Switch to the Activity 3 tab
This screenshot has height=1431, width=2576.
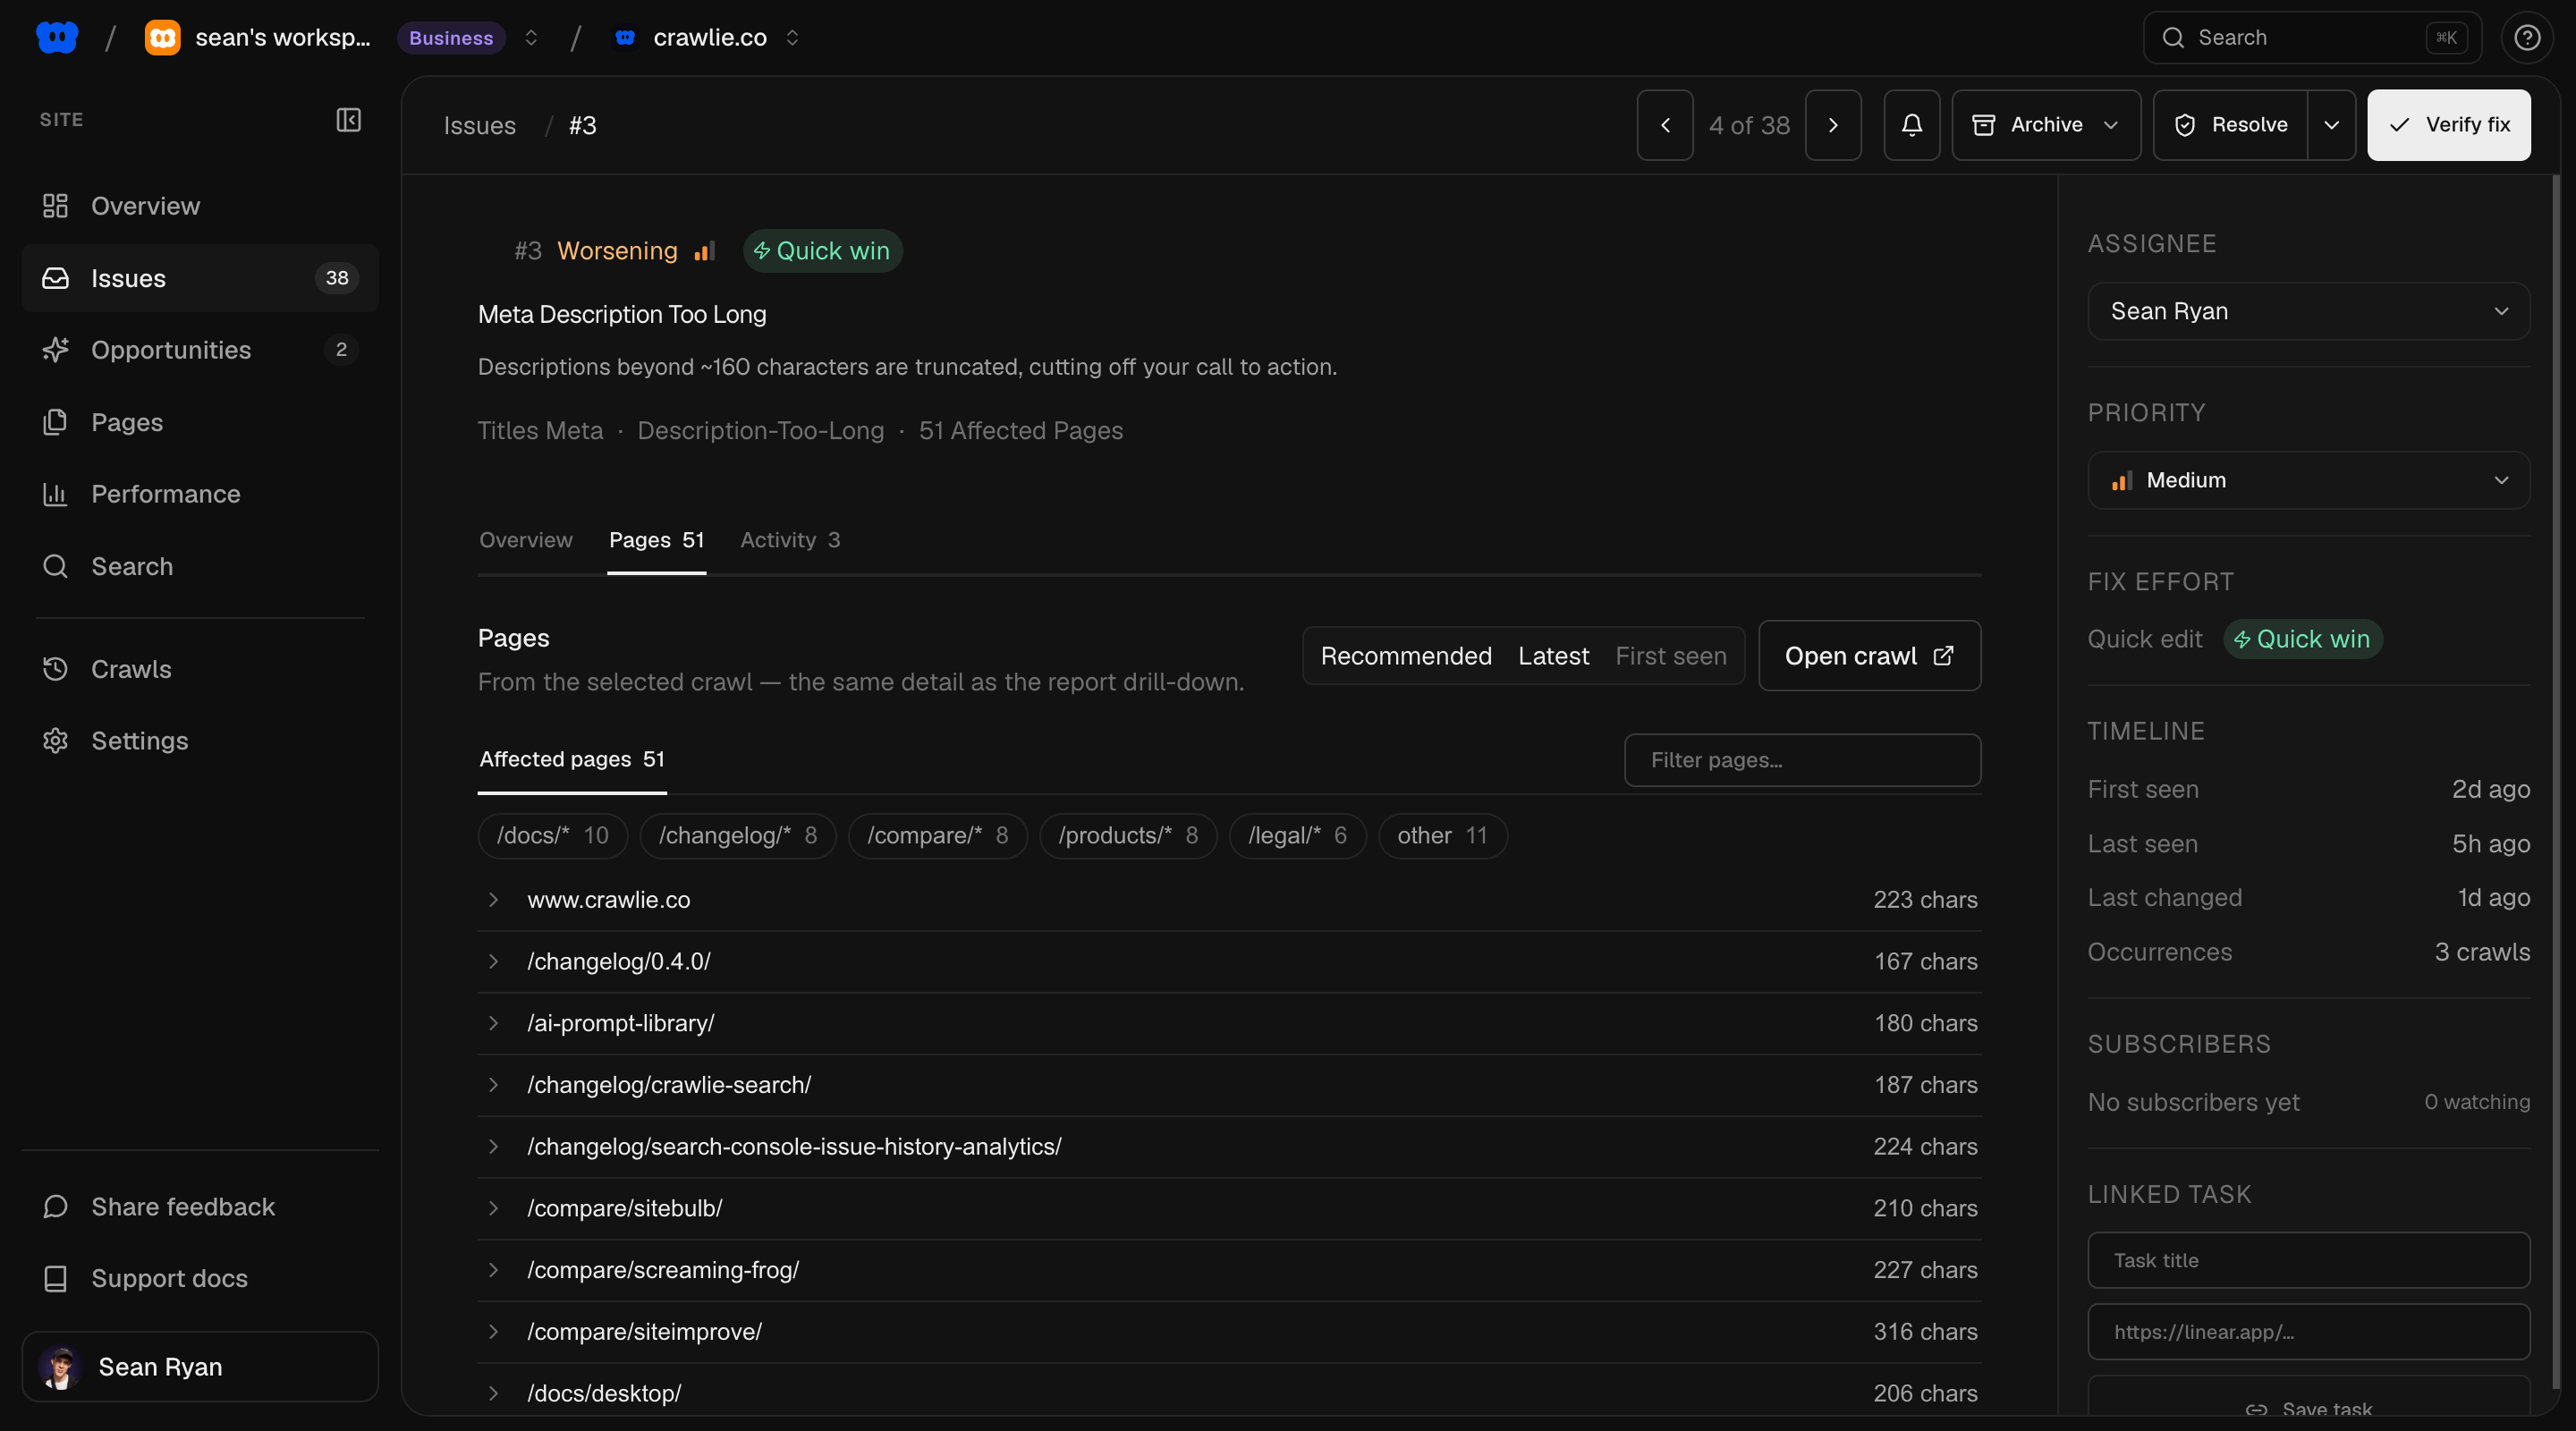[x=790, y=540]
